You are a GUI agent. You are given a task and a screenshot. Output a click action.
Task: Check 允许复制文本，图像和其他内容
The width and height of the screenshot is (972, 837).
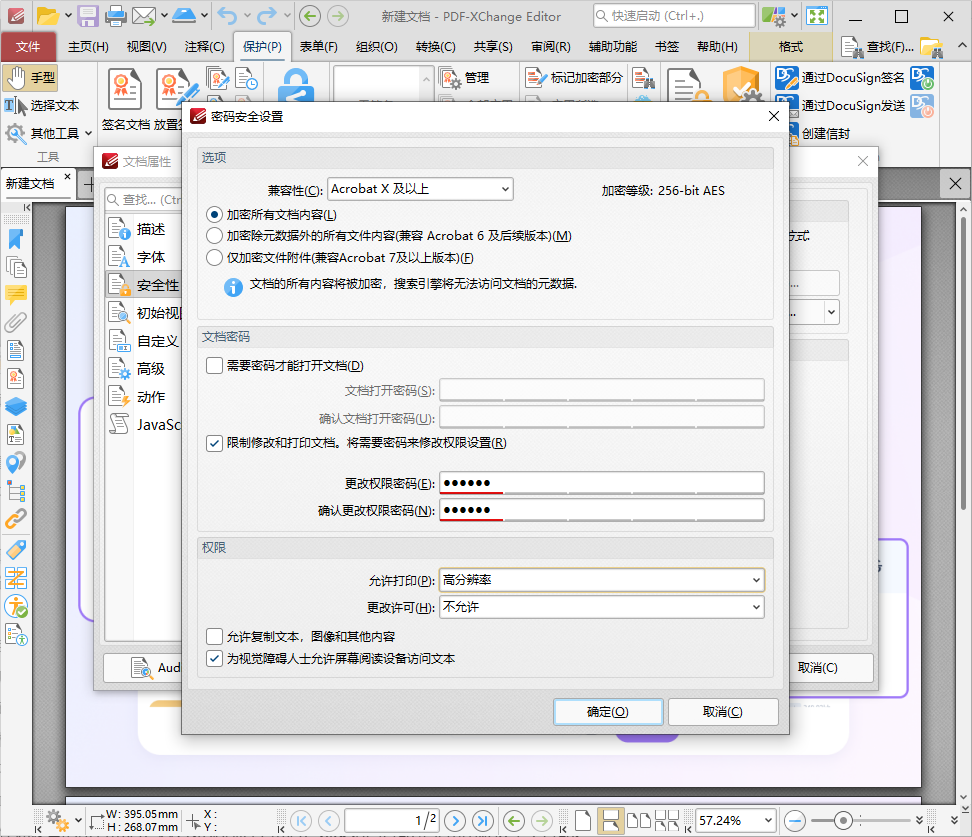point(215,636)
